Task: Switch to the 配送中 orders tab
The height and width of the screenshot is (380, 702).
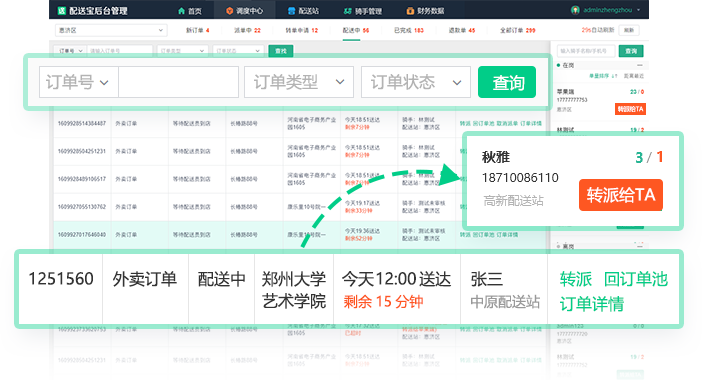Action: [356, 30]
